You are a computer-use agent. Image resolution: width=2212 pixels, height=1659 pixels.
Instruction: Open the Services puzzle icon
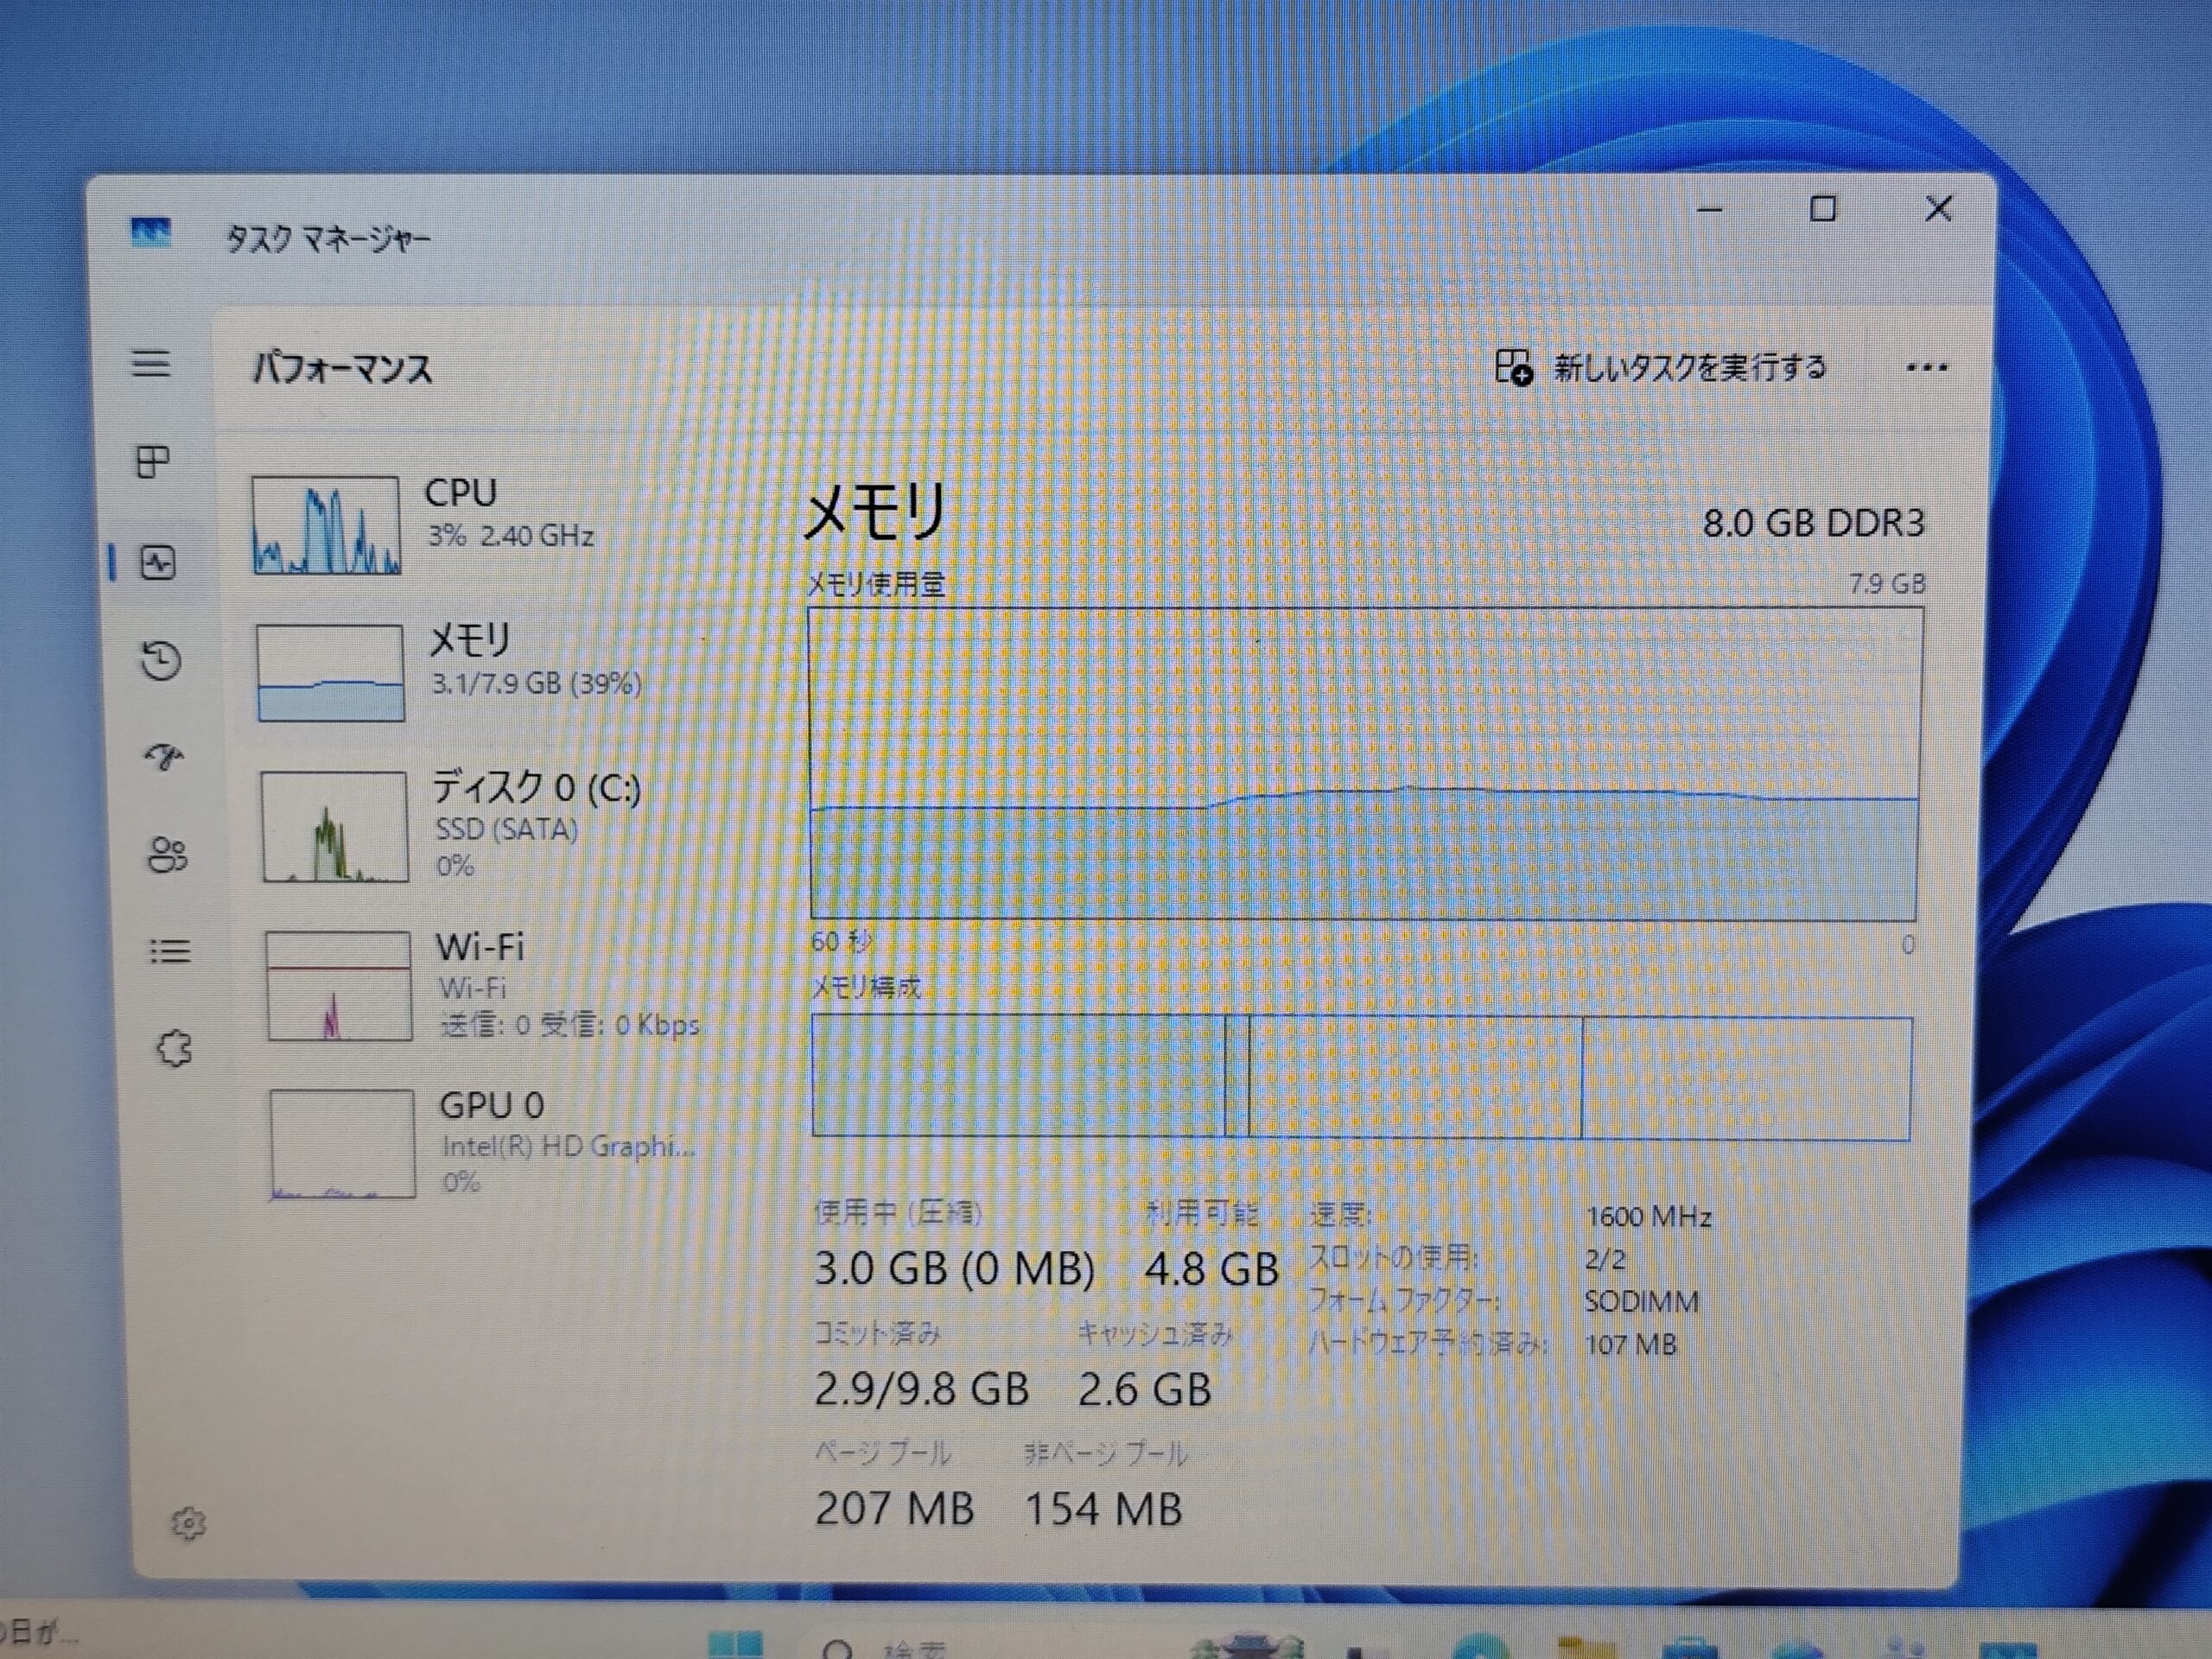[x=175, y=1049]
